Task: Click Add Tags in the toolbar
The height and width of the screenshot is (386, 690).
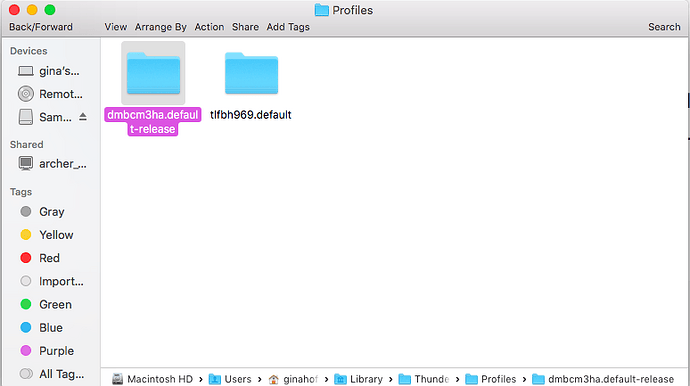Action: [288, 27]
